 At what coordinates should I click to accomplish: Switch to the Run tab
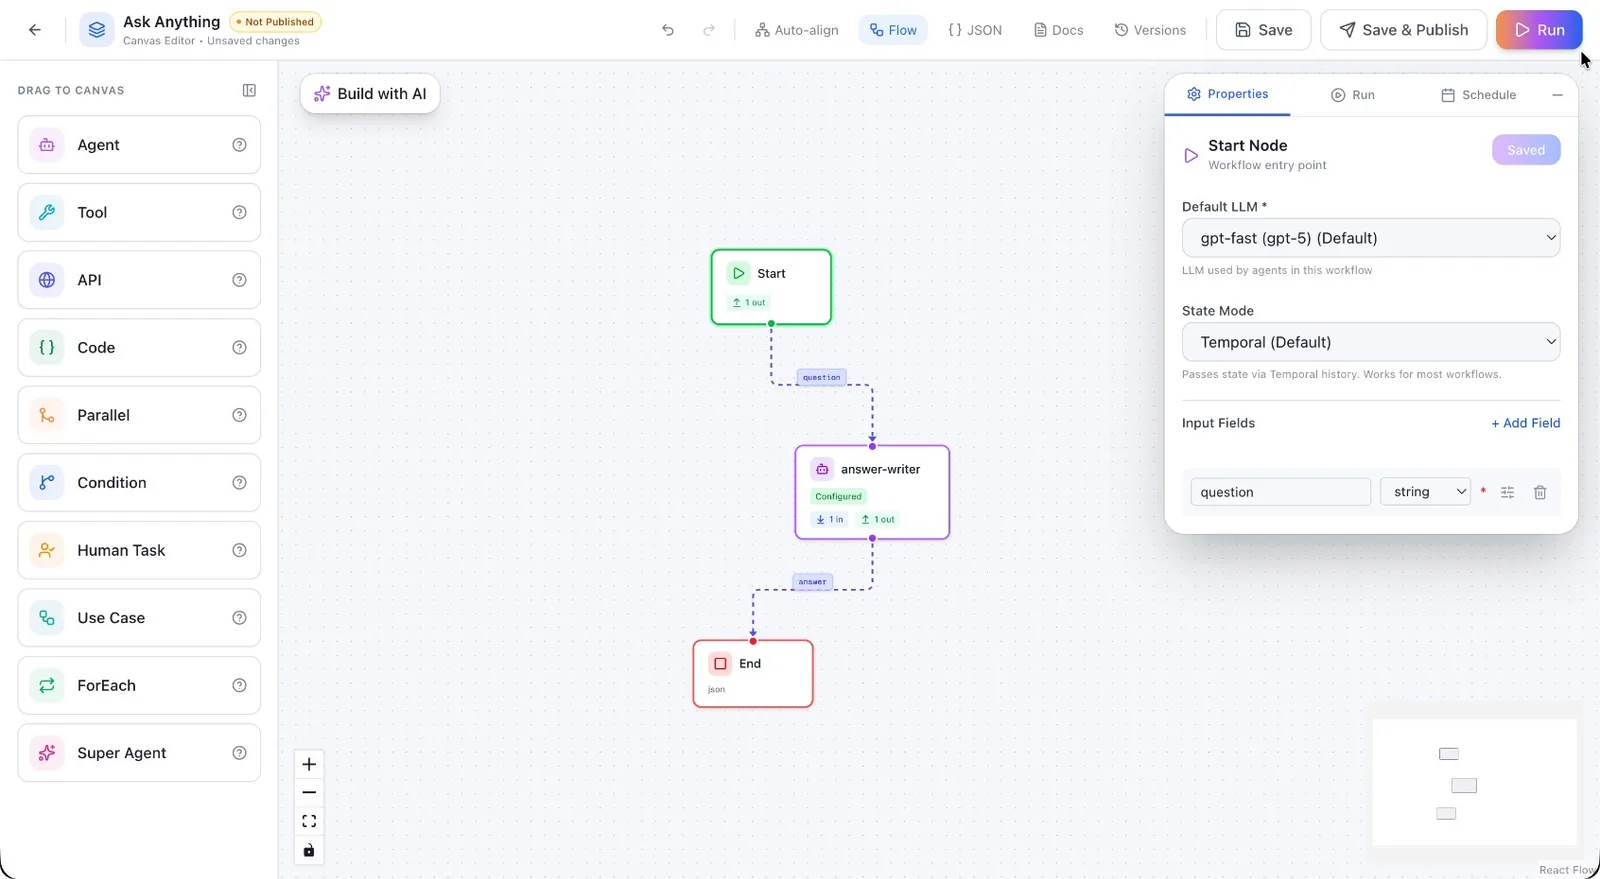(1353, 95)
